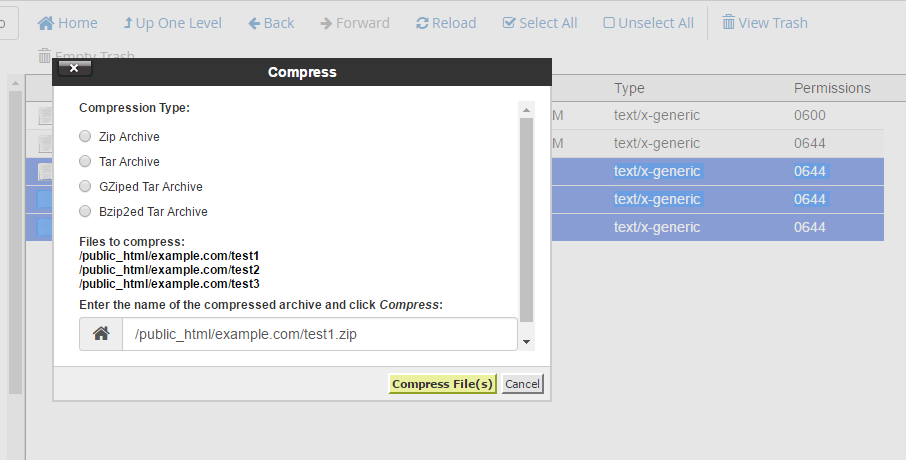Choose Tar Archive radio option
This screenshot has width=906, height=460.
pyautogui.click(x=85, y=162)
